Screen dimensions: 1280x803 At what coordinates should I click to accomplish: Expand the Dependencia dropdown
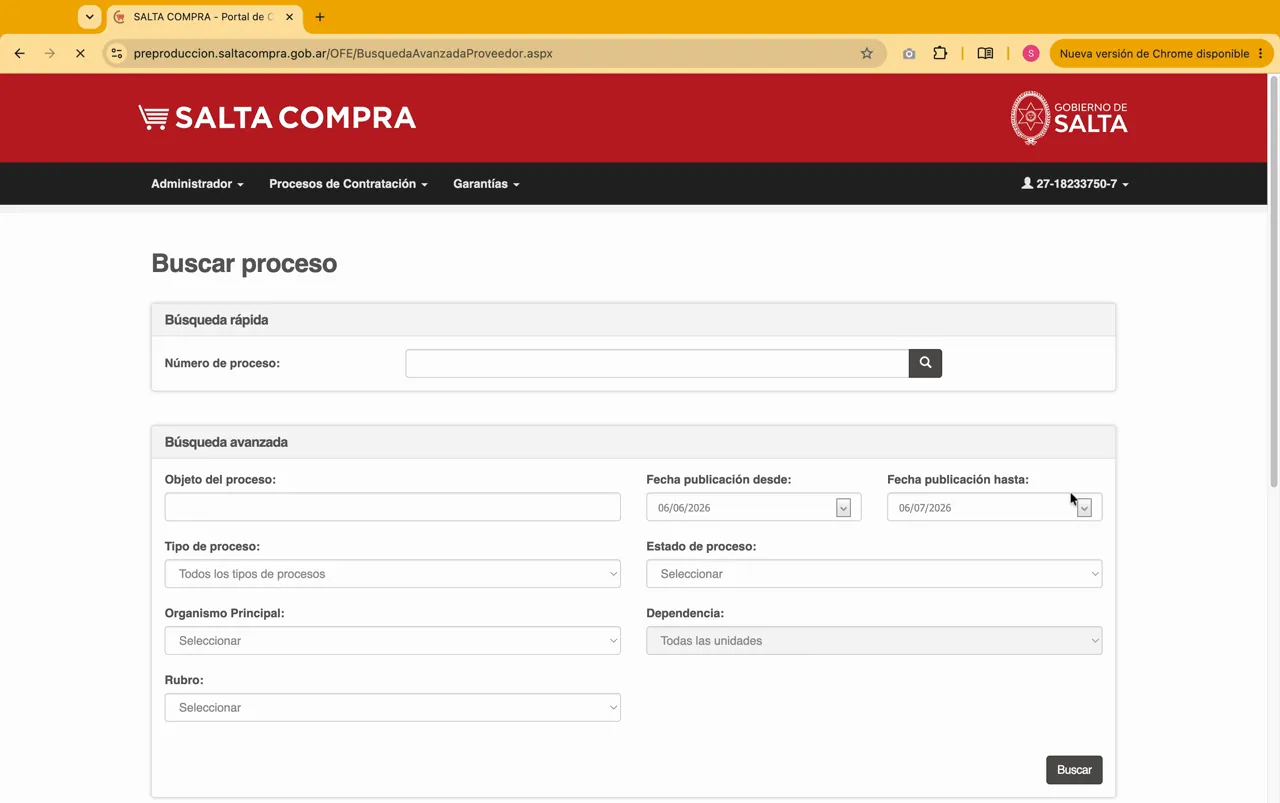click(x=874, y=641)
